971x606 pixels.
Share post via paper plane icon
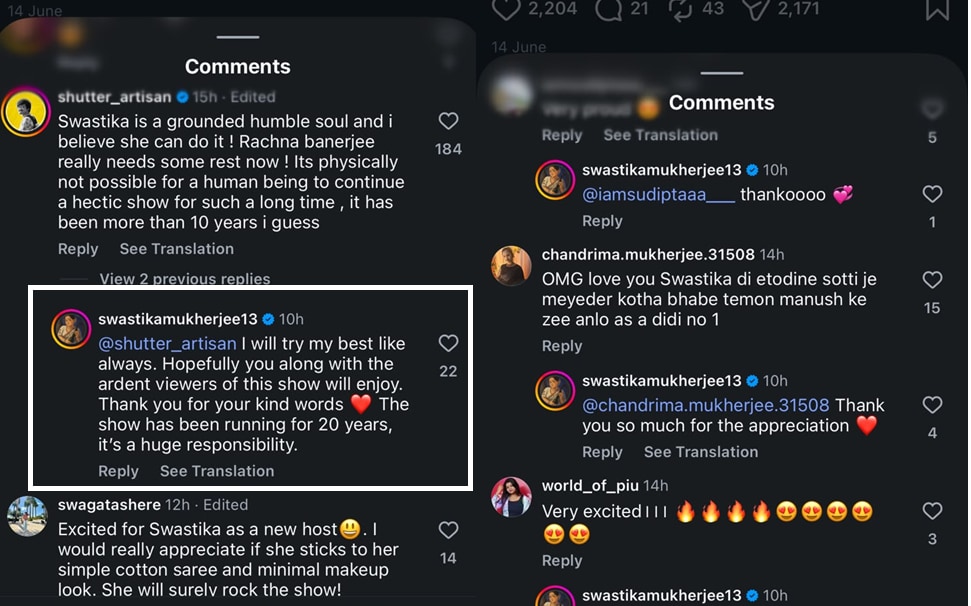coord(755,9)
